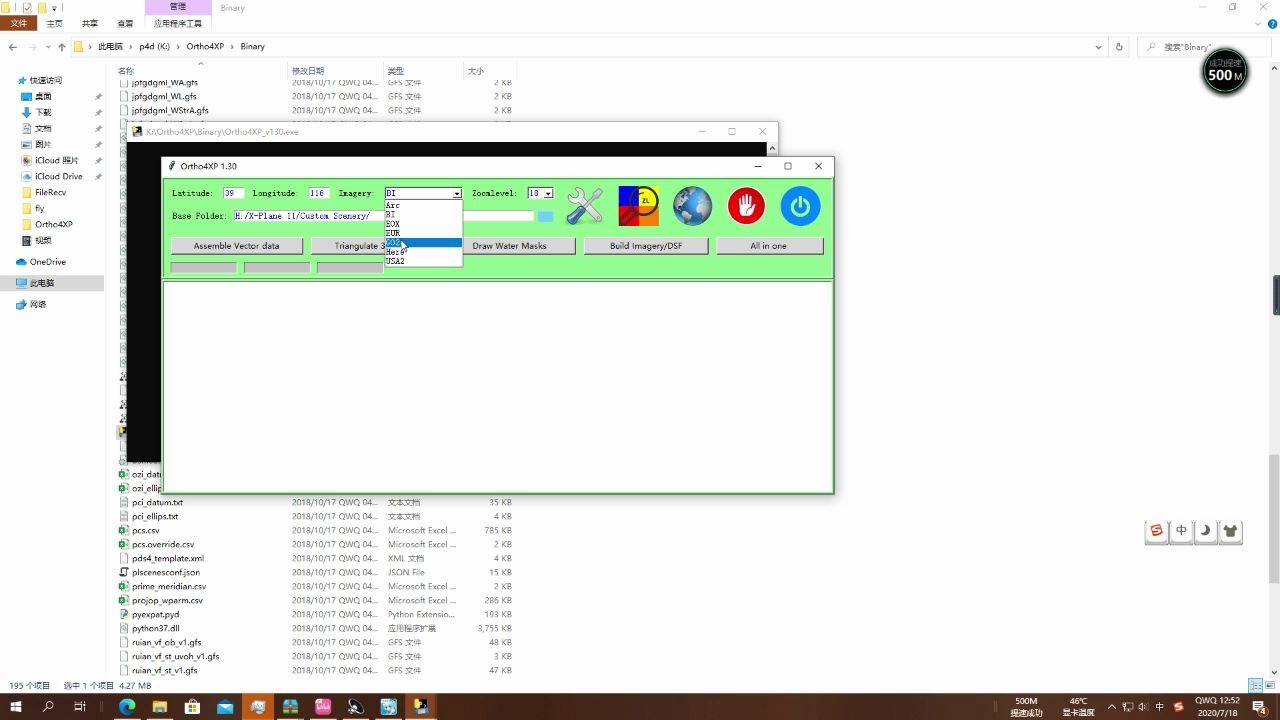Select file pcs.csv
Image resolution: width=1280 pixels, height=720 pixels.
(x=145, y=530)
